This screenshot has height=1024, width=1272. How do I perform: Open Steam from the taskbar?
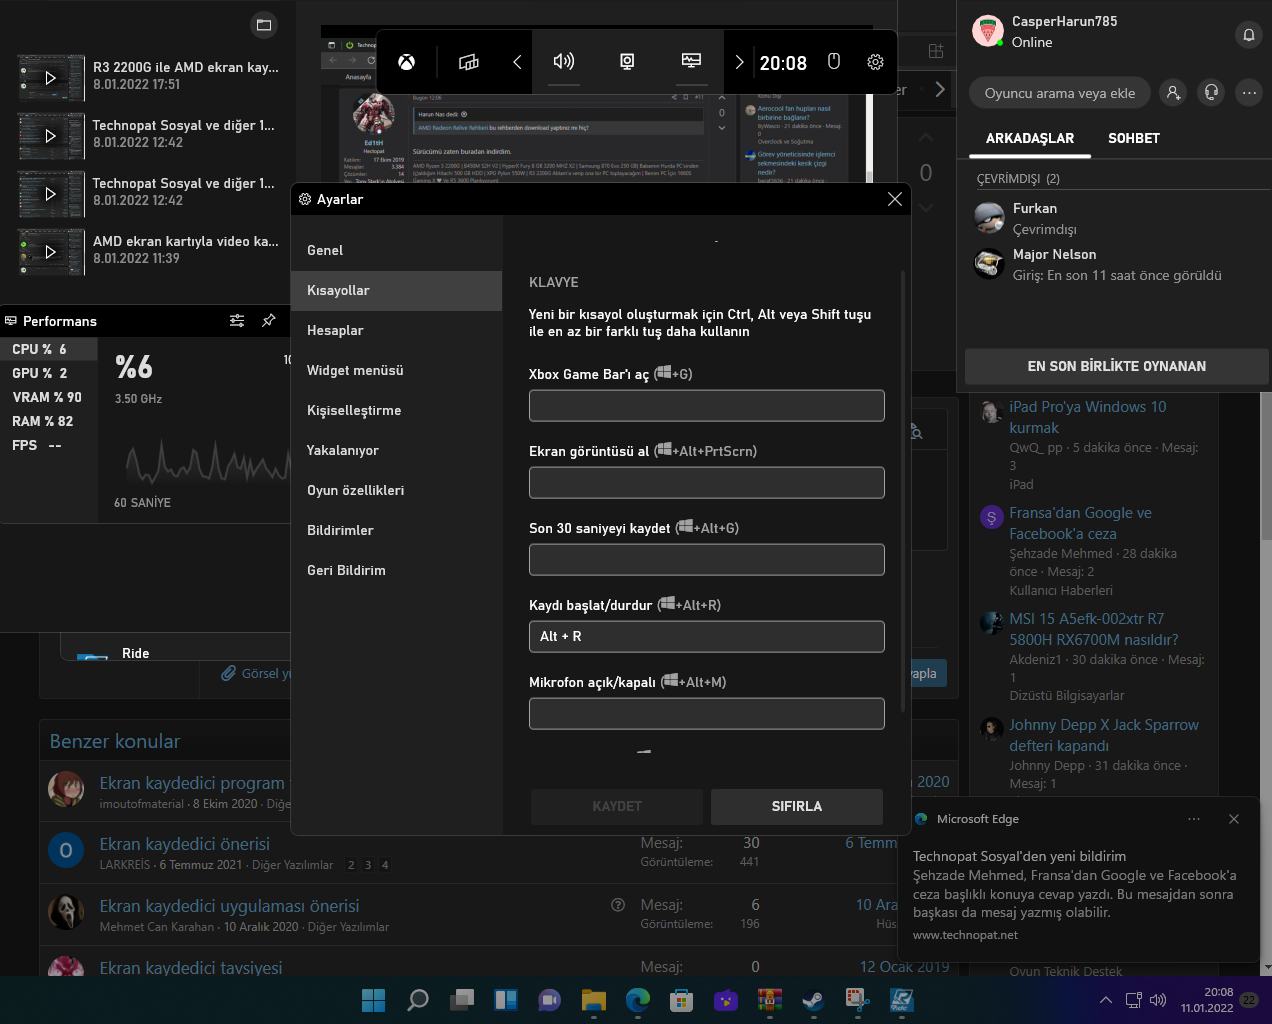click(813, 999)
